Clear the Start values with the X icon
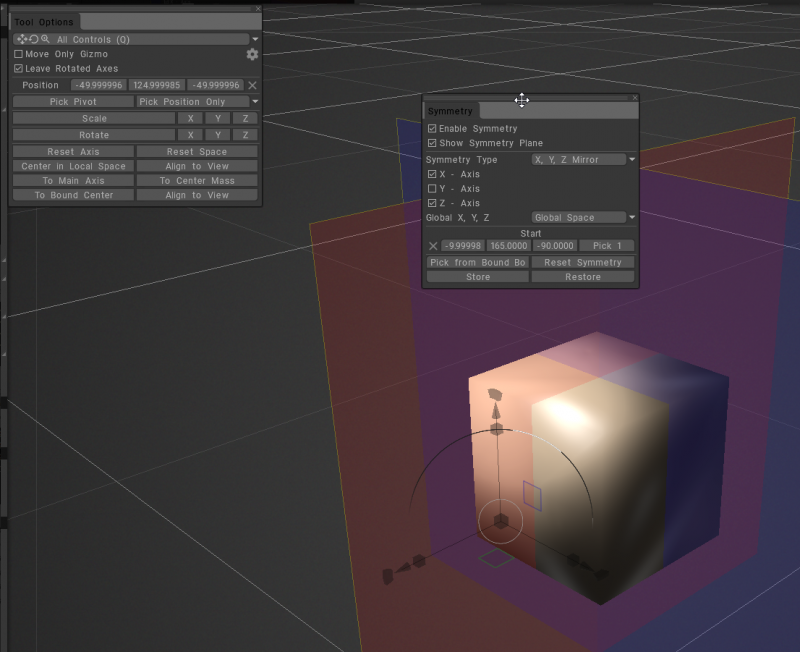The height and width of the screenshot is (652, 800). pyautogui.click(x=433, y=245)
